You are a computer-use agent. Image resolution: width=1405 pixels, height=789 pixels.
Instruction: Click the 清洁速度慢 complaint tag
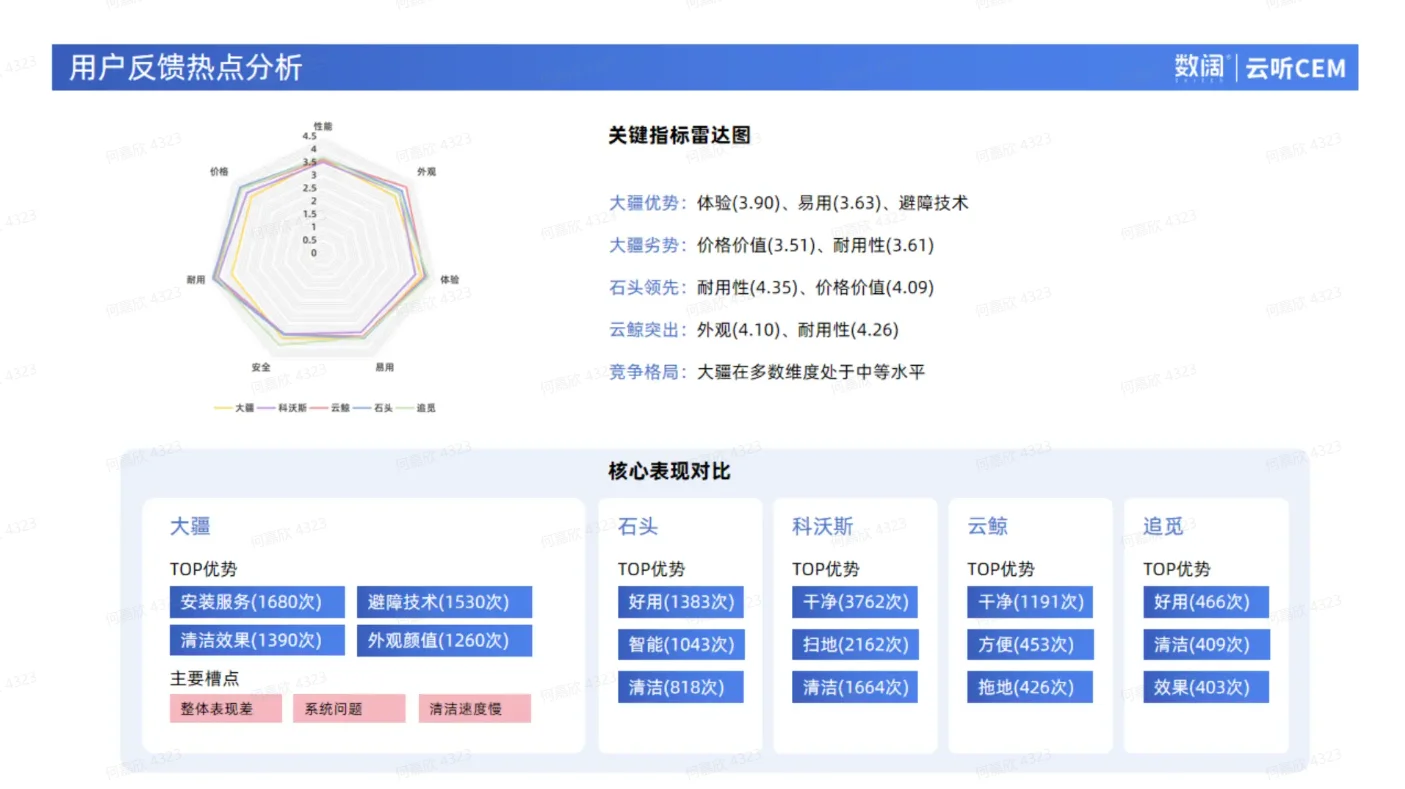tap(474, 709)
